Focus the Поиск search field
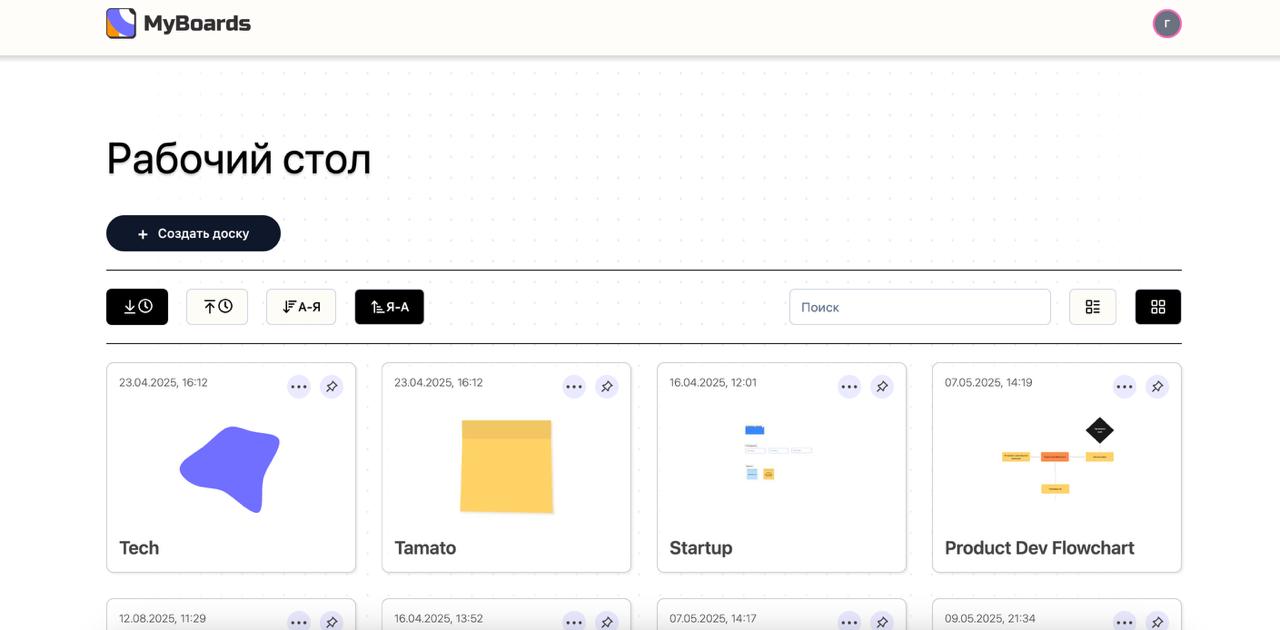The height and width of the screenshot is (630, 1280). 919,307
